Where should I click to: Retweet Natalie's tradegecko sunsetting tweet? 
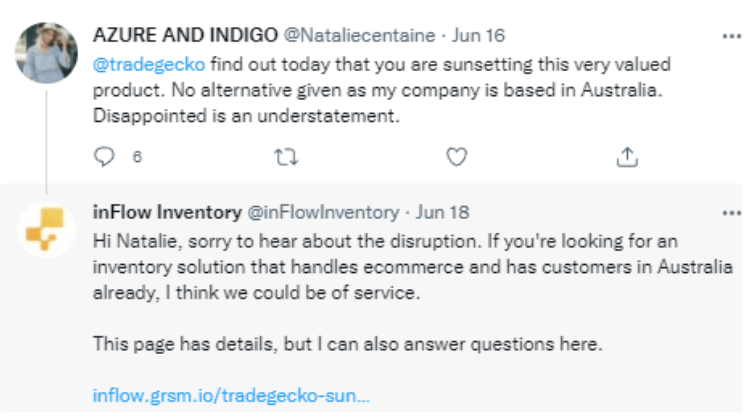(x=286, y=157)
